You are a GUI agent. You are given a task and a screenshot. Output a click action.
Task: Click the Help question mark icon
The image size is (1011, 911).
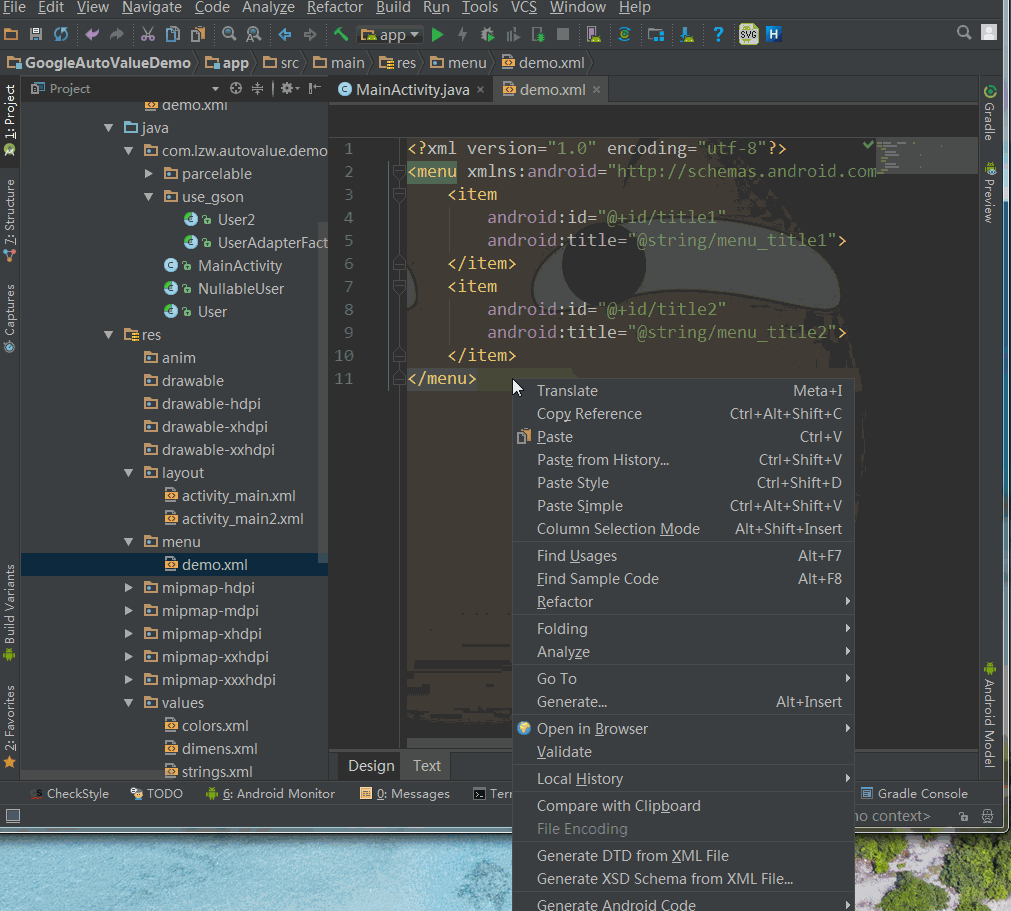point(717,34)
